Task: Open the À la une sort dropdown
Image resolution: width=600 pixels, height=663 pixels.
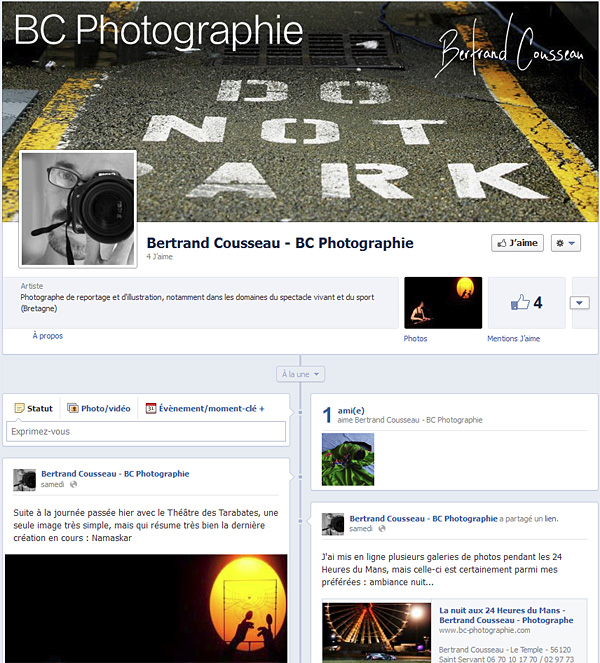Action: pos(300,374)
